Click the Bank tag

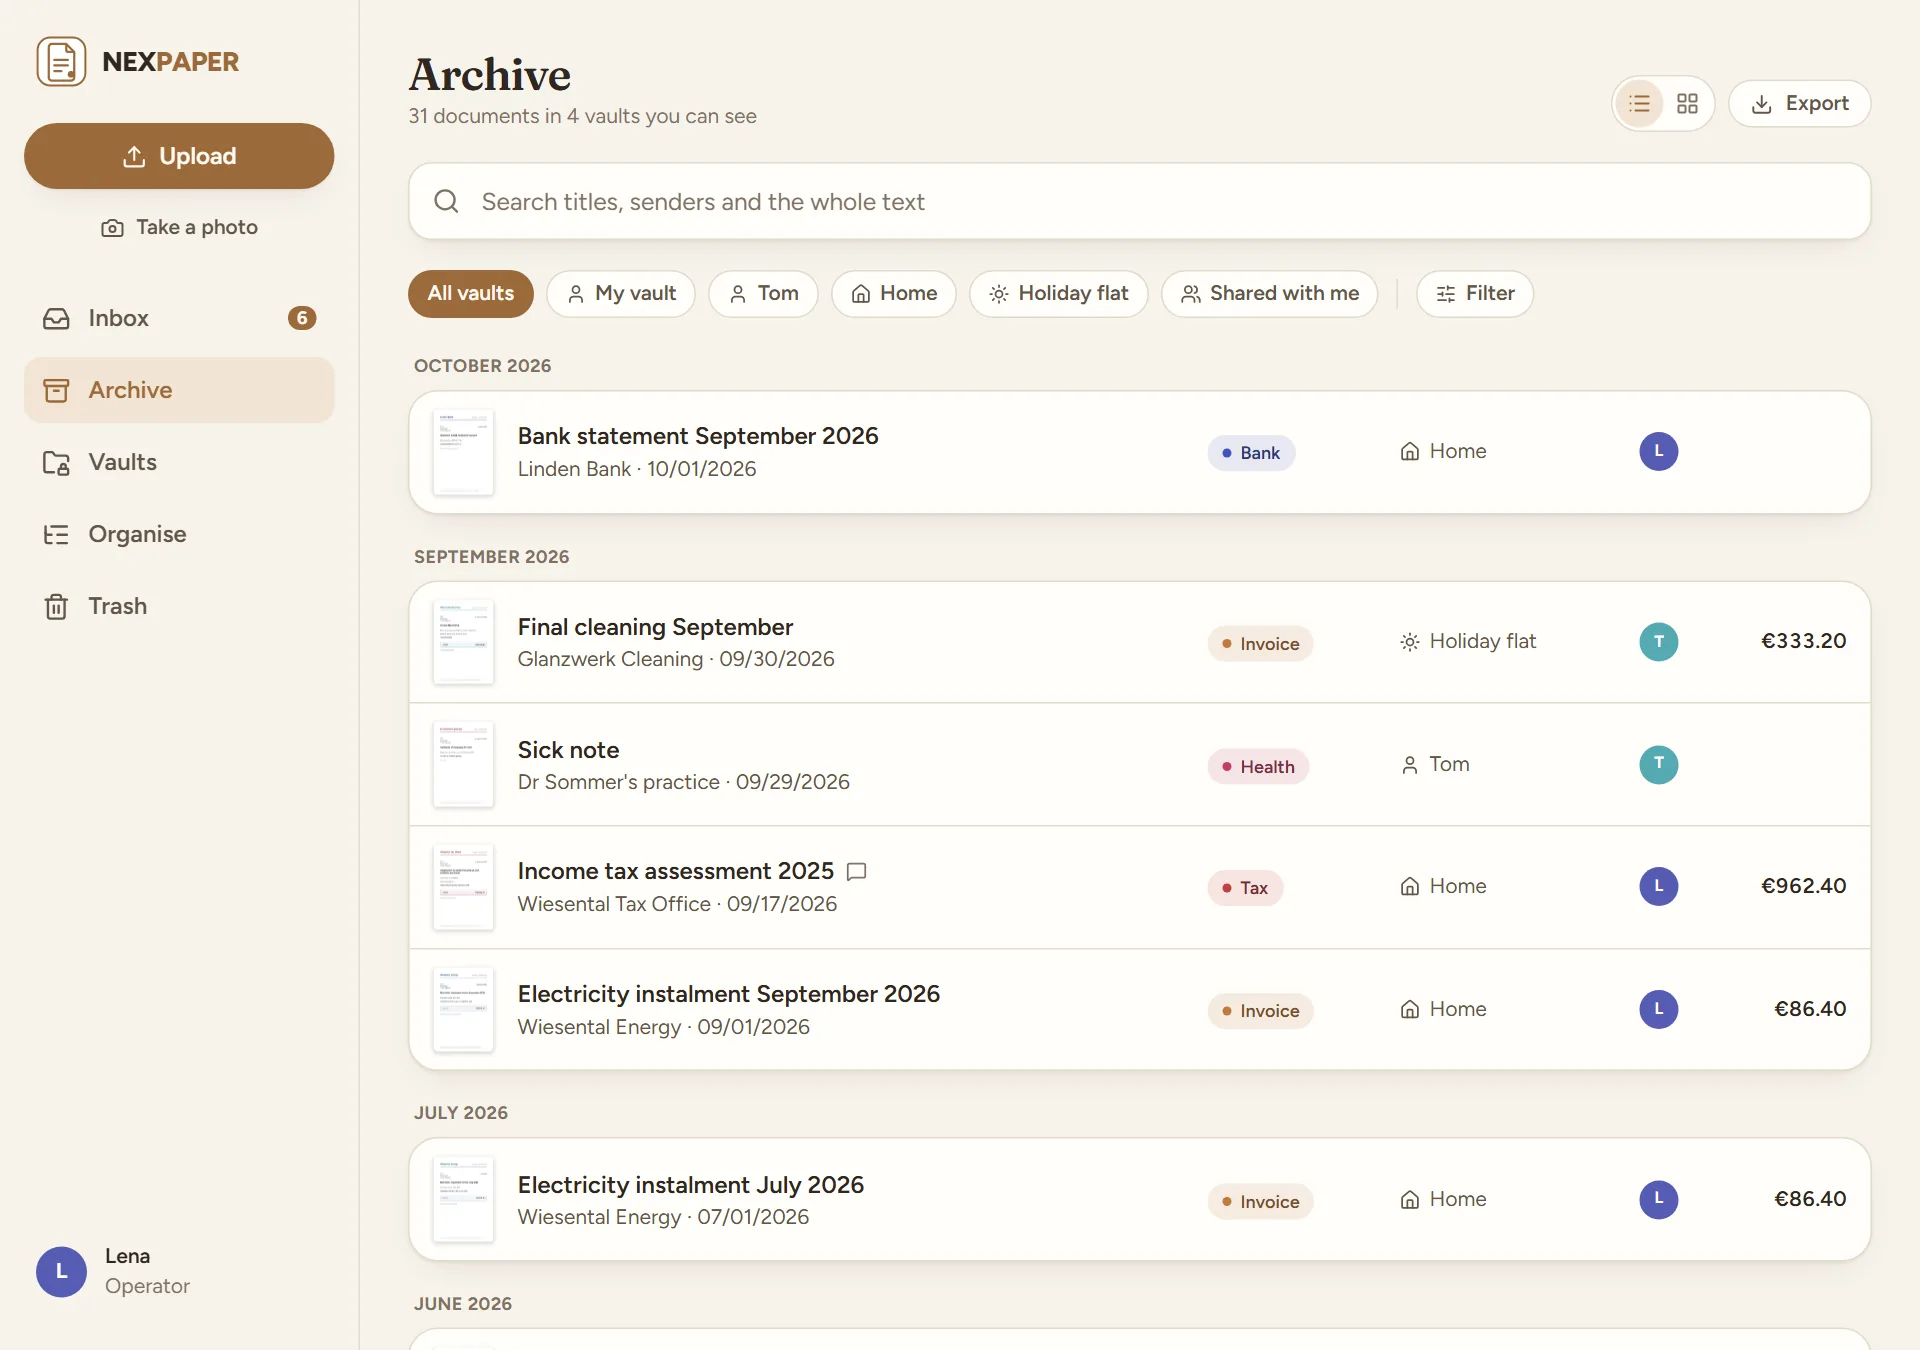[1251, 453]
